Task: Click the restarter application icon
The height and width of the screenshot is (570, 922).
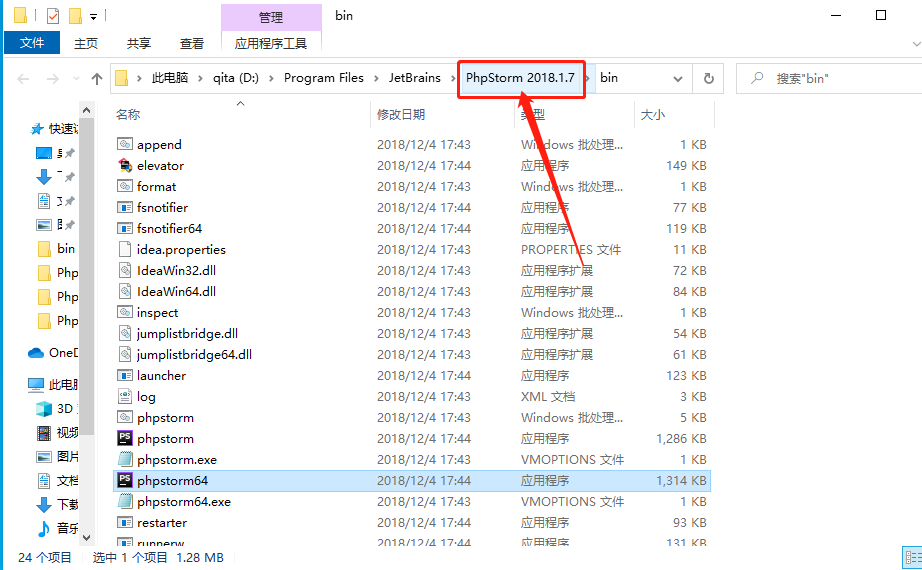Action: (x=125, y=522)
